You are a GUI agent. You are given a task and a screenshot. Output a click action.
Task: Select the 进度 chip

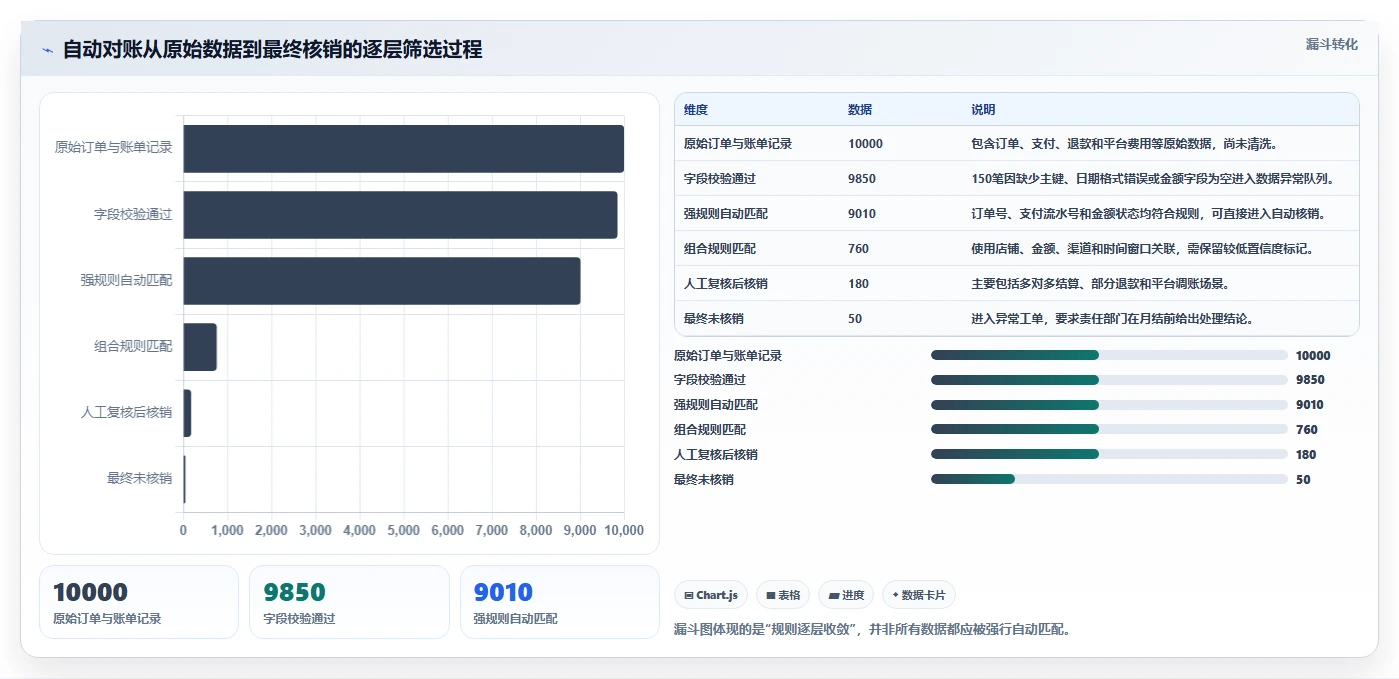[846, 595]
